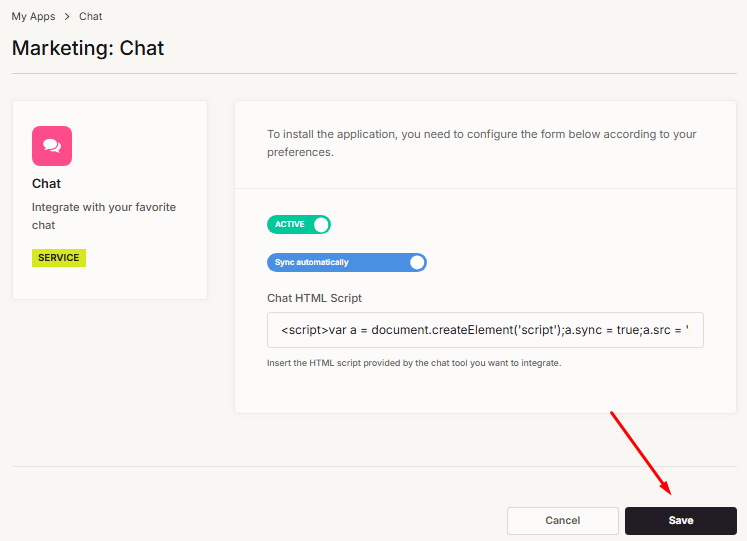Viewport: 747px width, 541px height.
Task: Click the divider line above Cancel and Save
Action: (x=373, y=466)
